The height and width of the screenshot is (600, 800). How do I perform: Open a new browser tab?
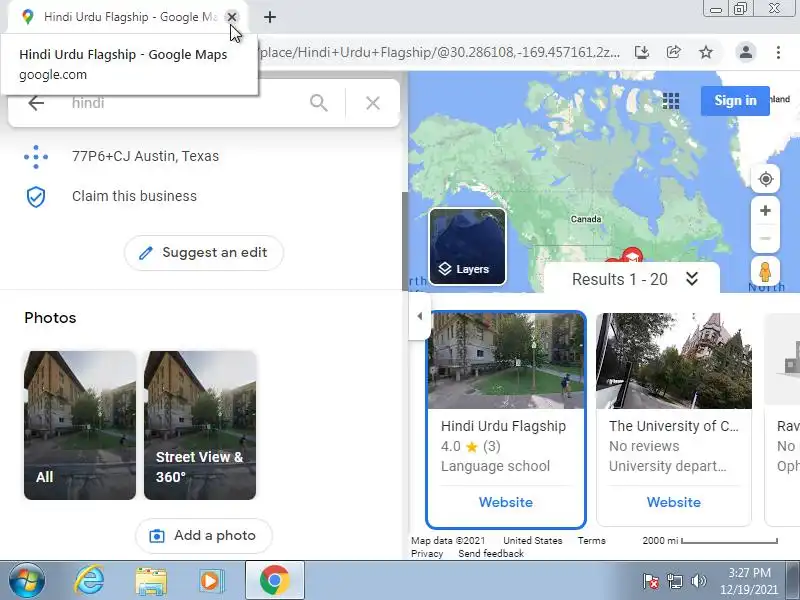[x=270, y=17]
